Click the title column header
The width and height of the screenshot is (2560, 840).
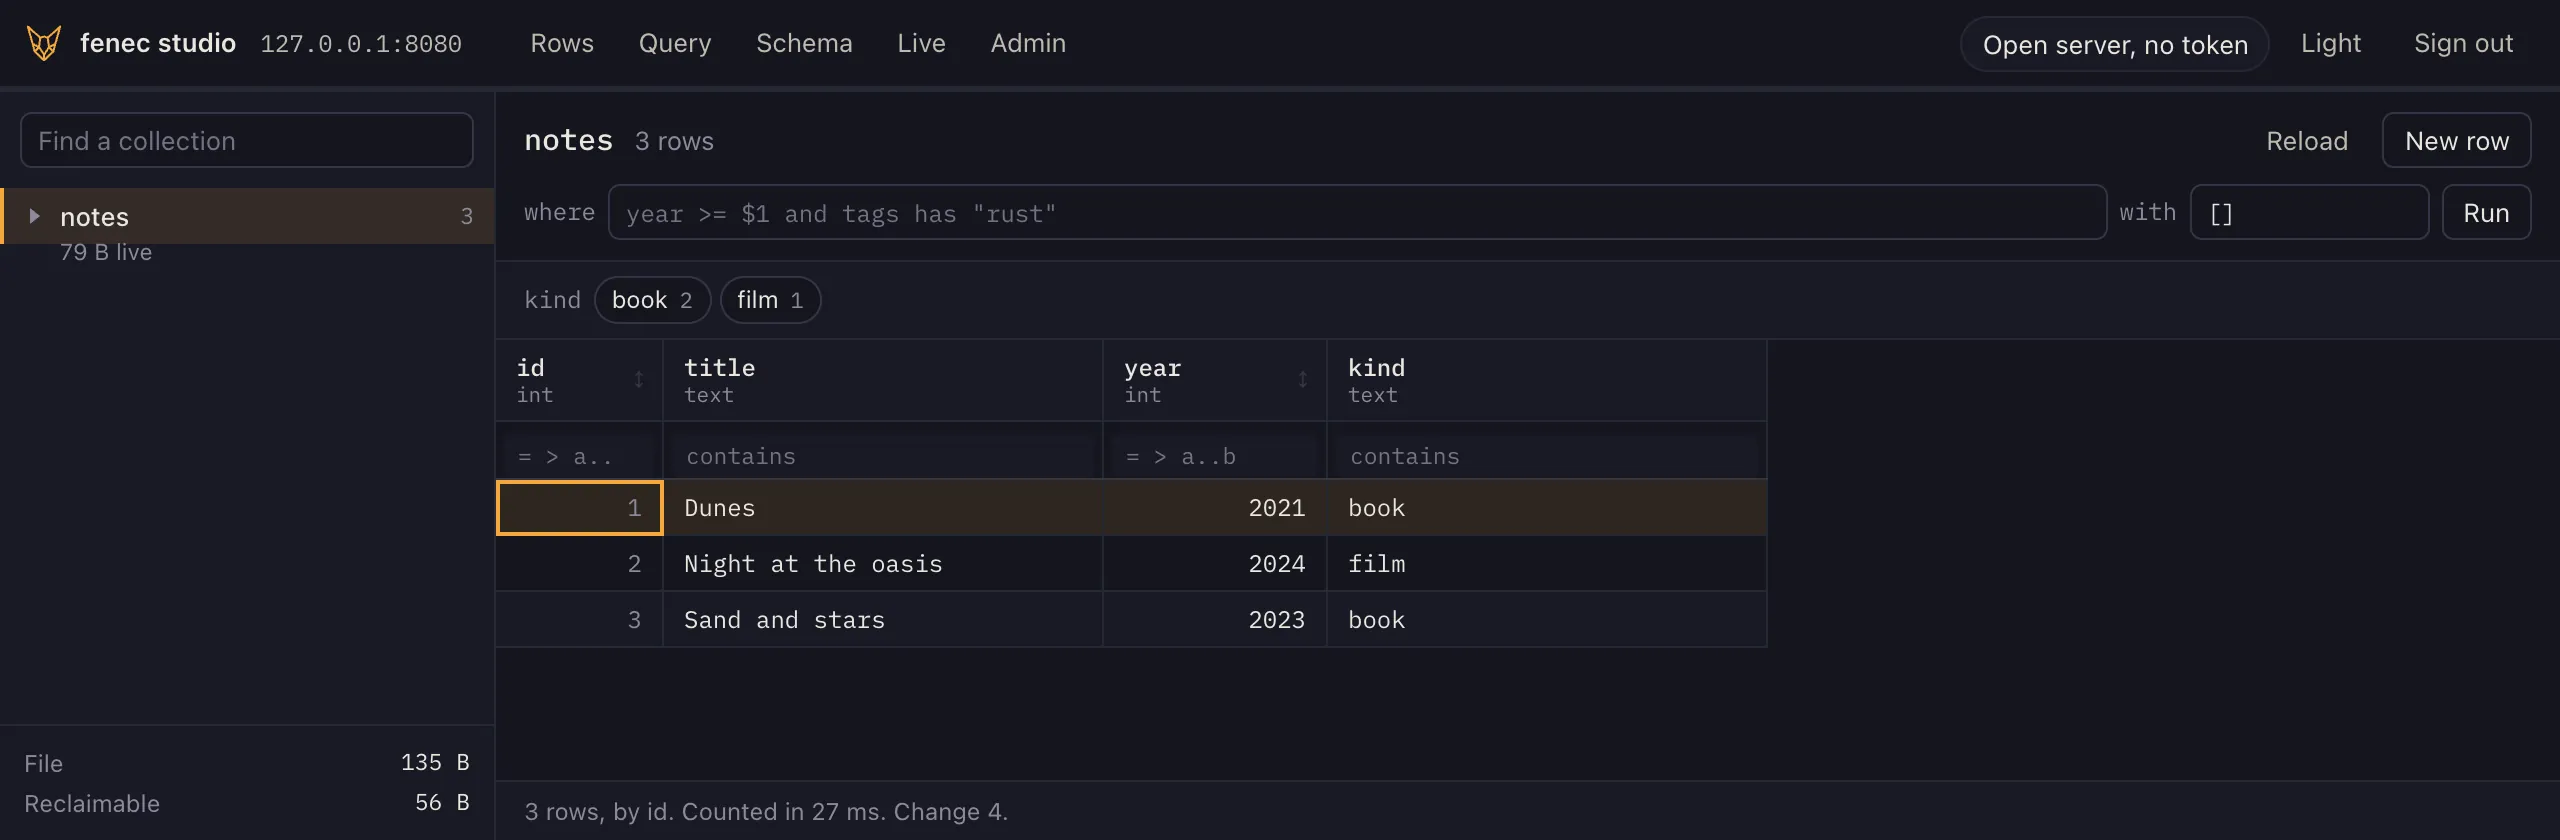pos(883,380)
